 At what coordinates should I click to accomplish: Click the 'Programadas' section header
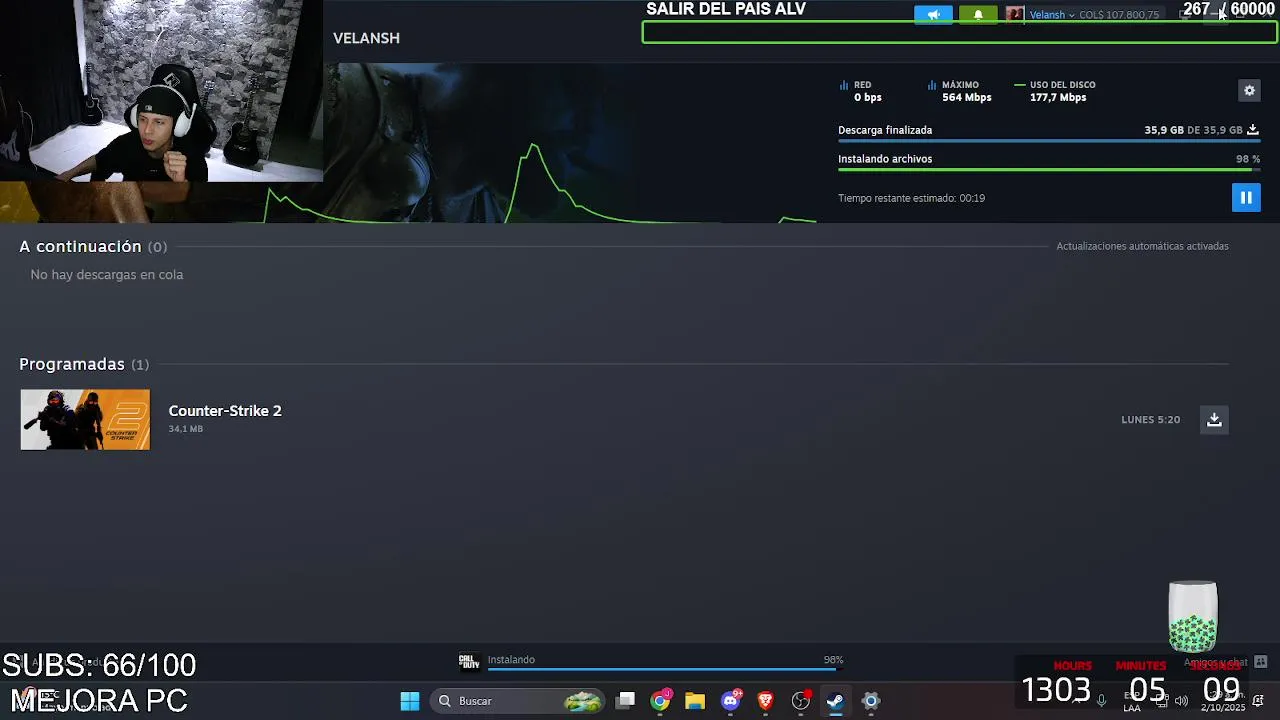point(84,364)
